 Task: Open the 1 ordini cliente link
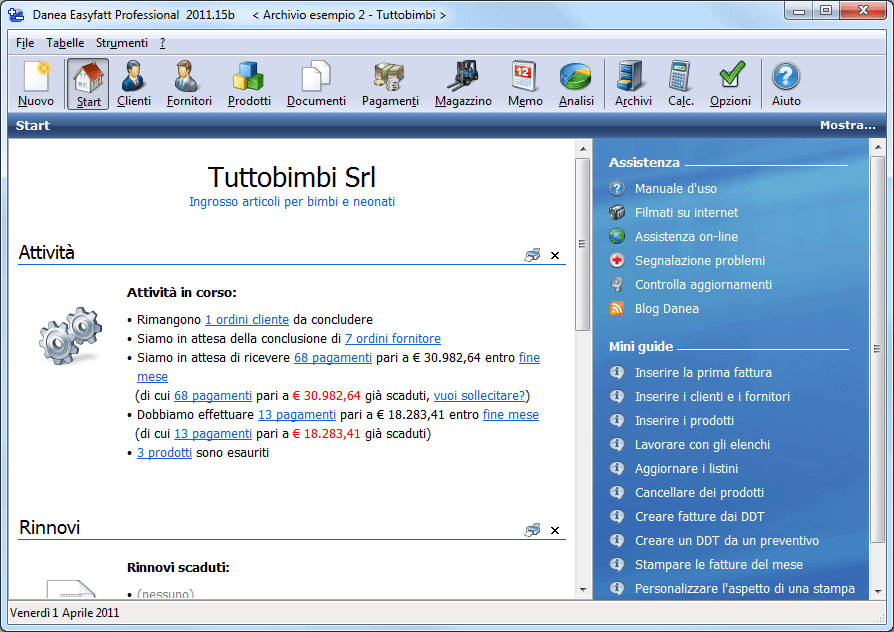(x=247, y=319)
